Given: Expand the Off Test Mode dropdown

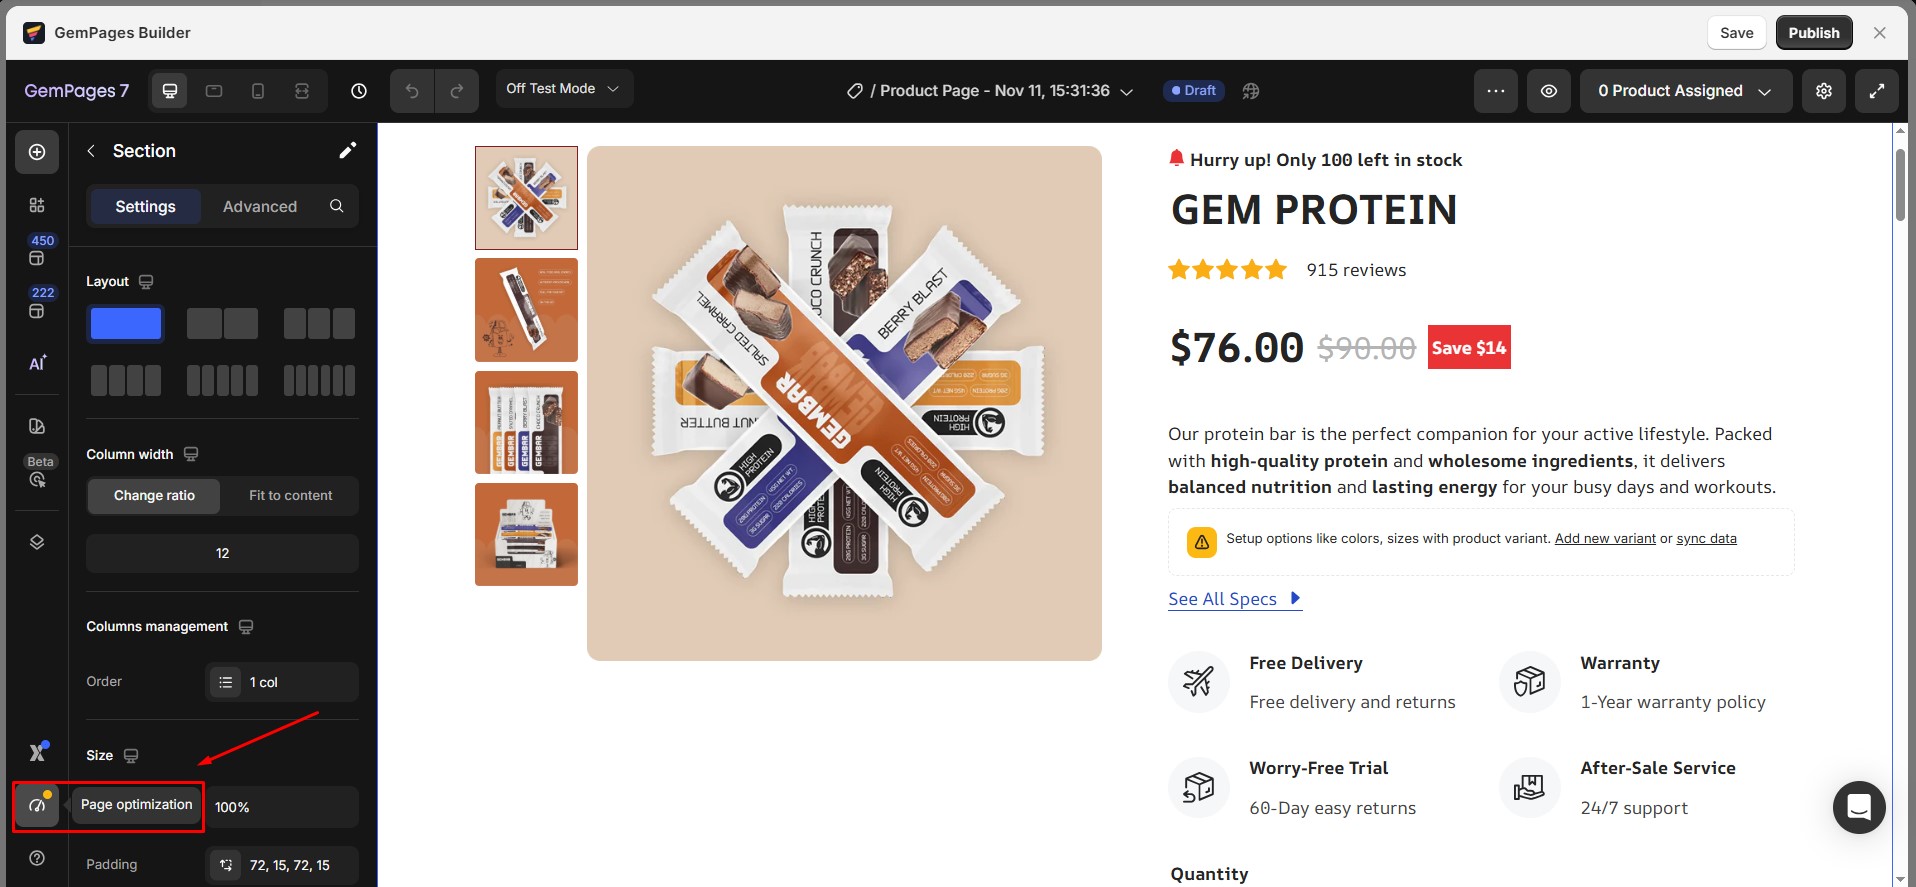Looking at the screenshot, I should click(564, 89).
